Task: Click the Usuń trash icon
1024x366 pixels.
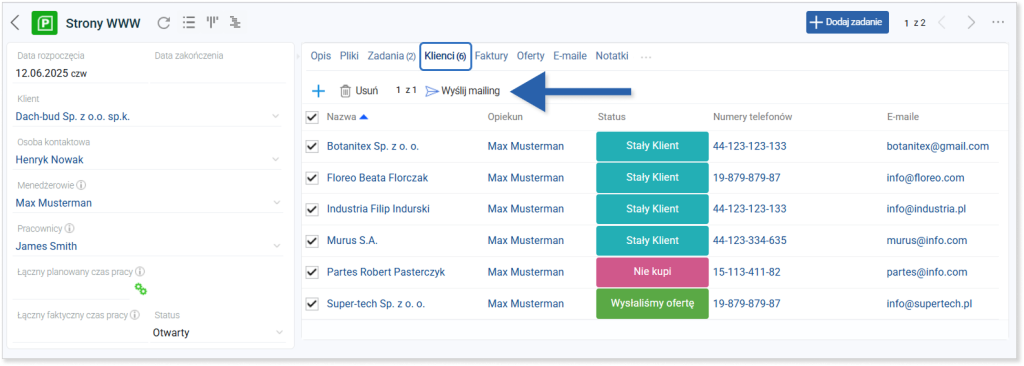Action: point(345,92)
